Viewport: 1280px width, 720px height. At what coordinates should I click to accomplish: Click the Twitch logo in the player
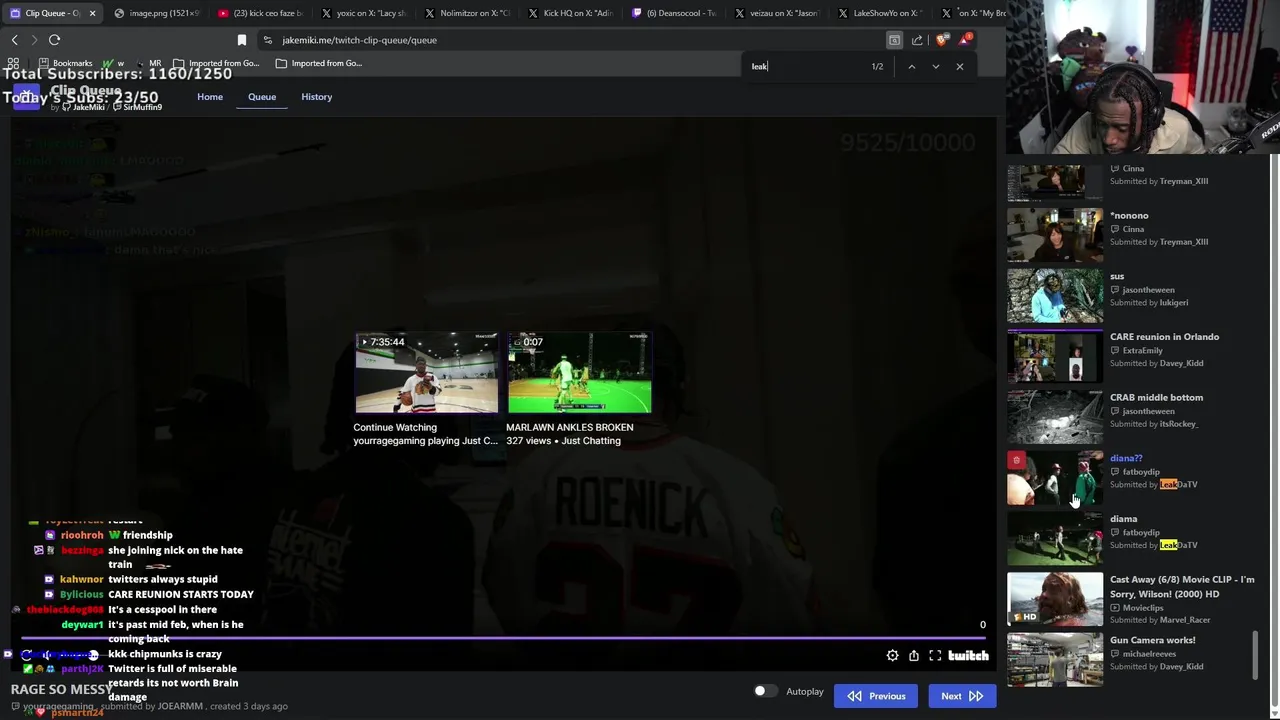point(968,656)
